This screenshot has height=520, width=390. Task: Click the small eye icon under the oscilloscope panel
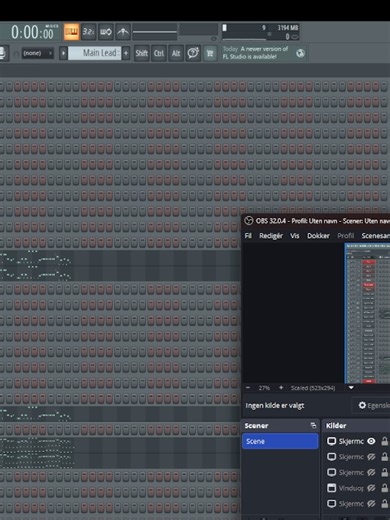pos(214,39)
